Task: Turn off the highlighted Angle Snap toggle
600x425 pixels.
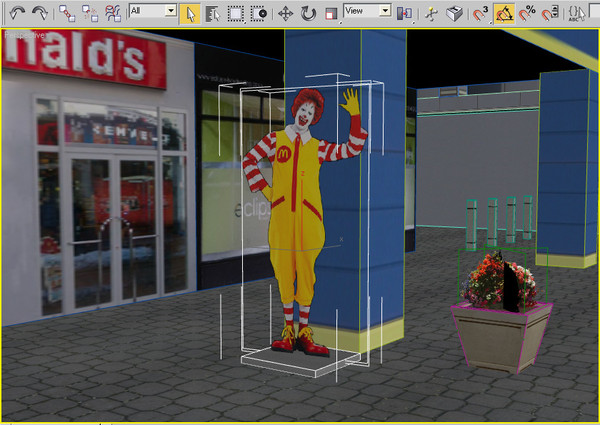Action: [504, 14]
